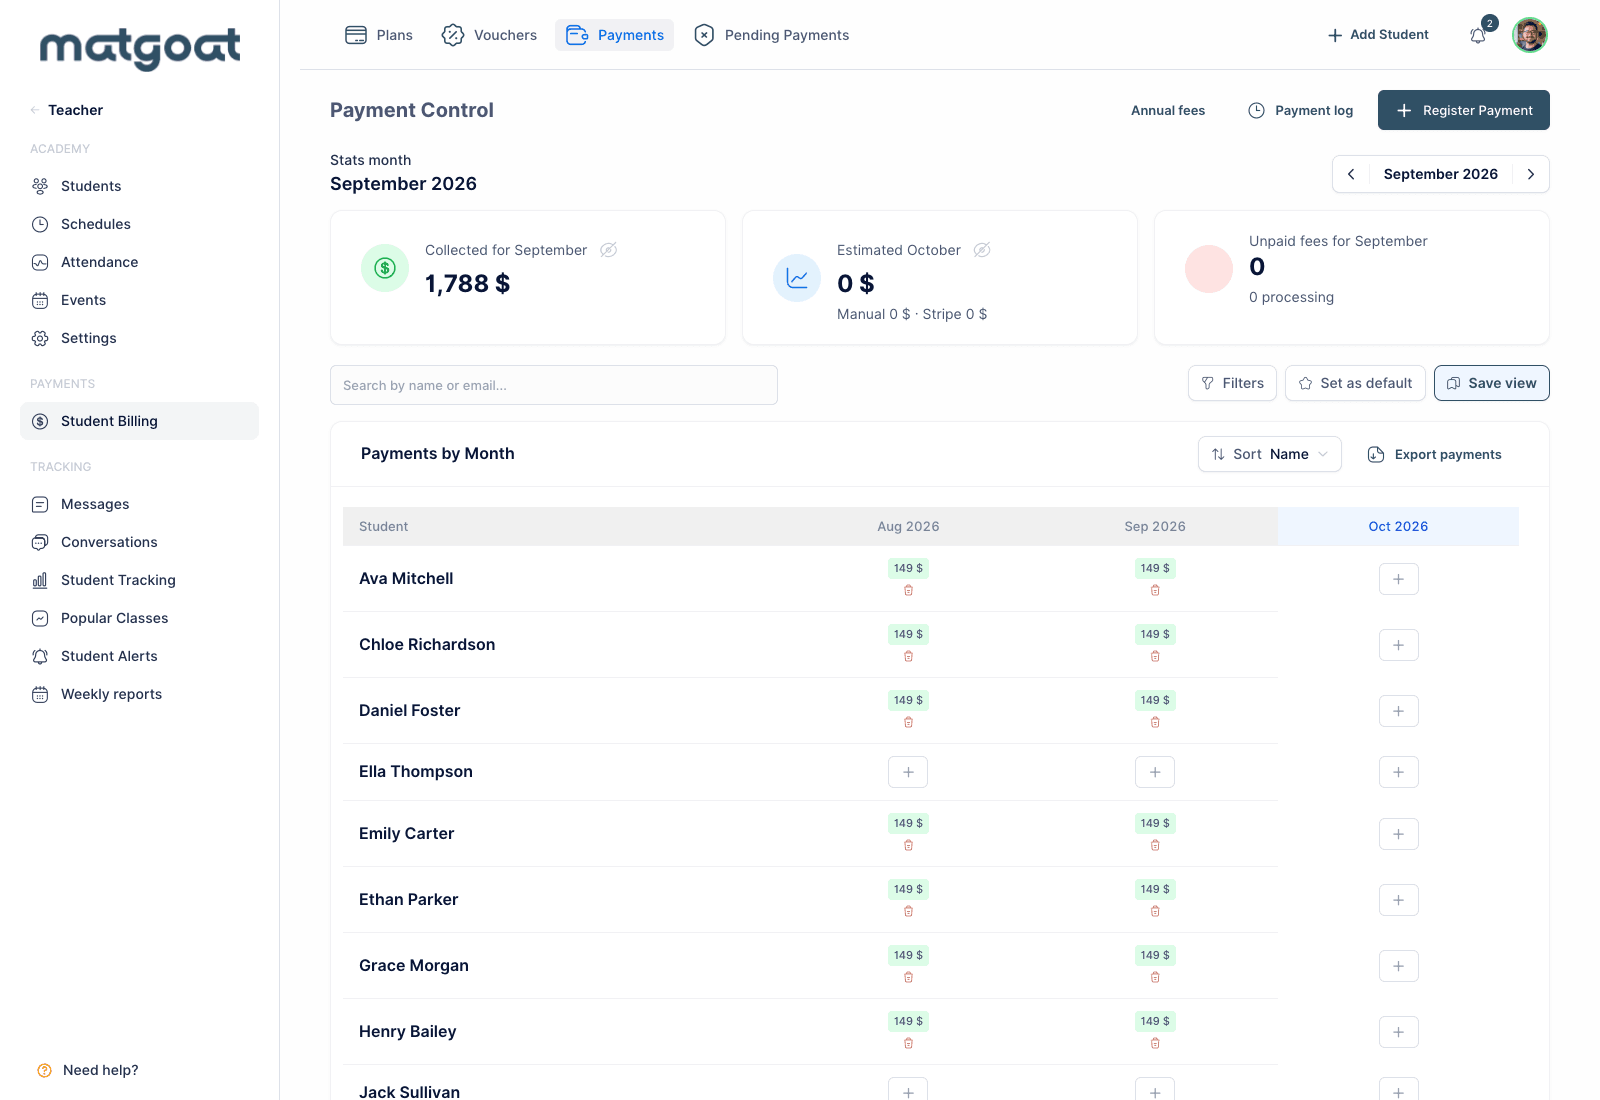This screenshot has width=1600, height=1100.
Task: Click the back arrow beside Teacher
Action: (35, 110)
